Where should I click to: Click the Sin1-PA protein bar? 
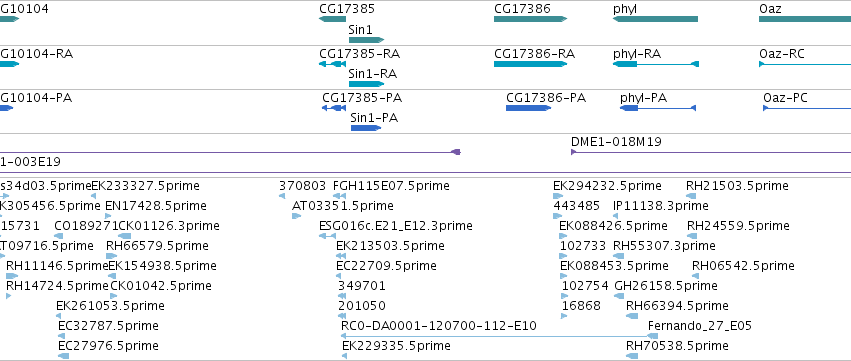point(366,128)
